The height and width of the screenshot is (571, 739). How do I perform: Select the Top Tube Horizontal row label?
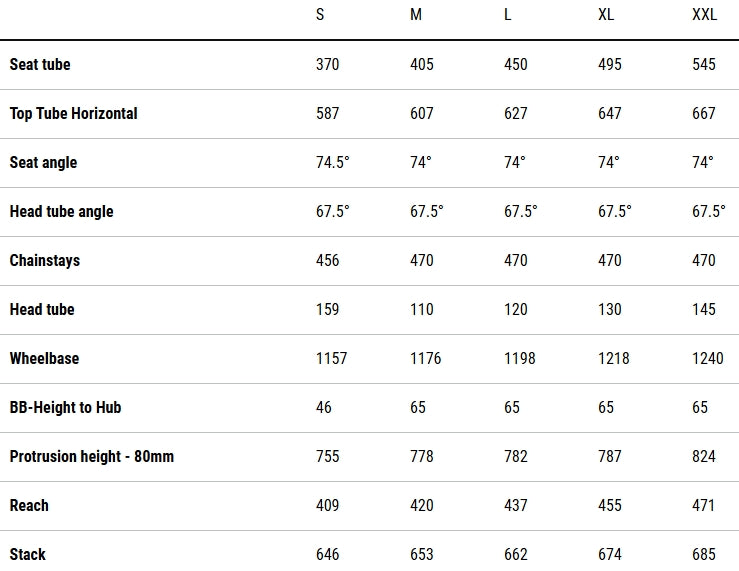click(x=73, y=113)
